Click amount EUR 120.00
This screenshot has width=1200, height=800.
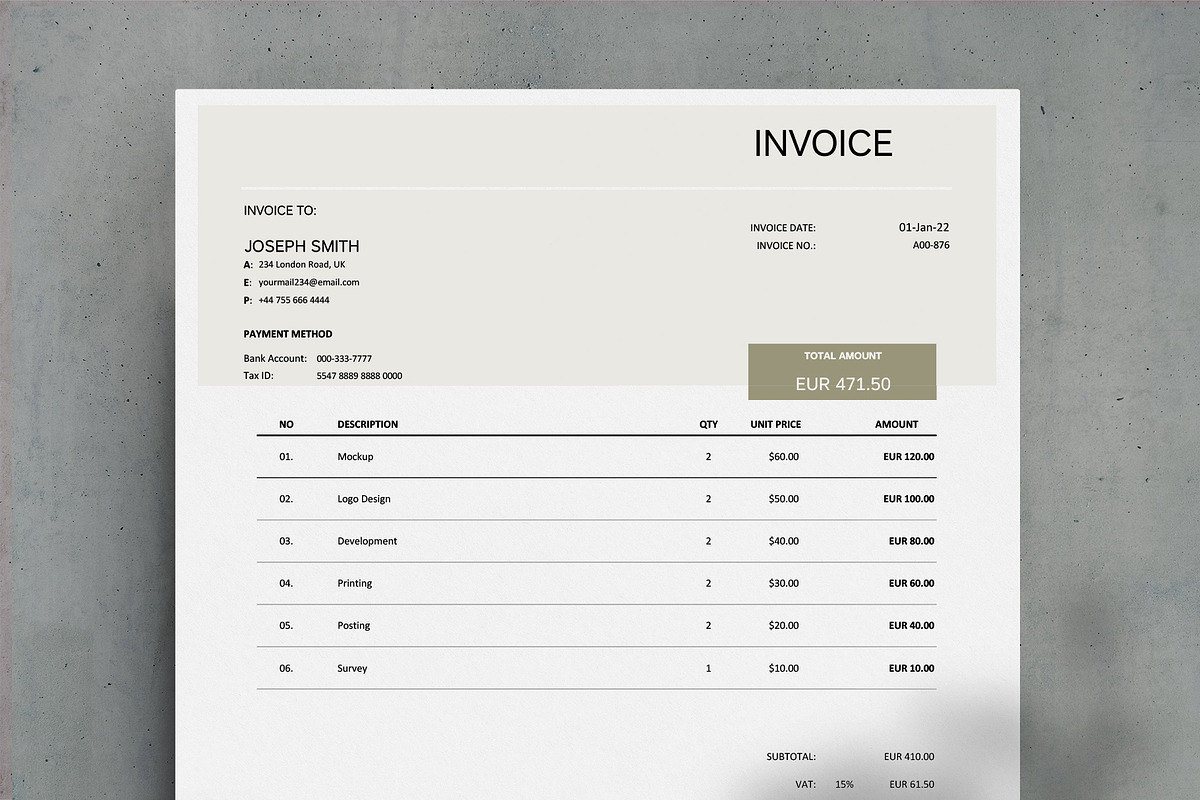(x=909, y=457)
